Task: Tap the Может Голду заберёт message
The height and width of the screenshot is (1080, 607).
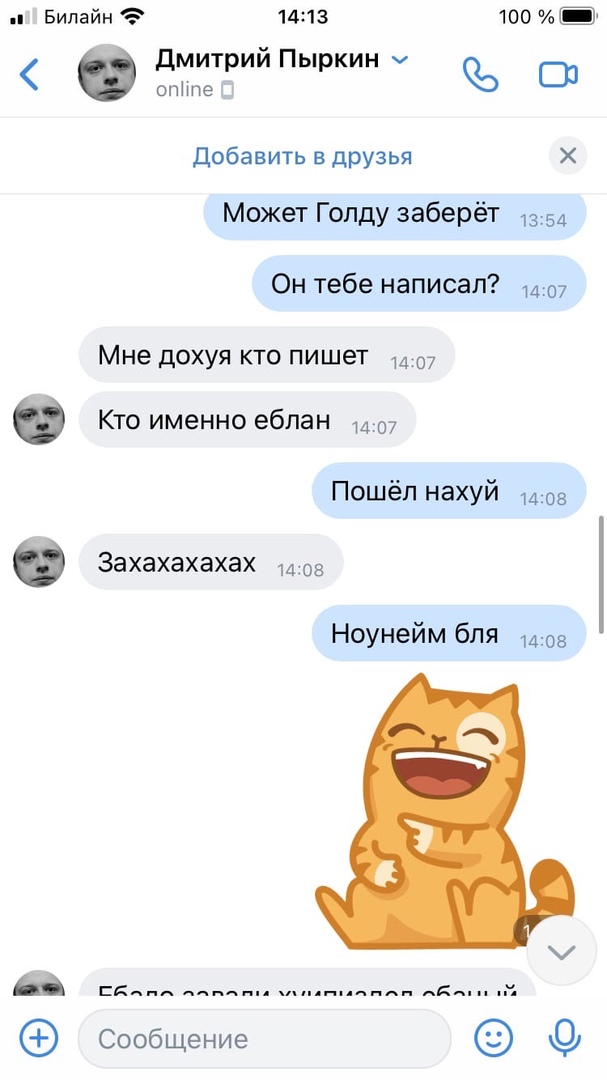Action: click(395, 214)
